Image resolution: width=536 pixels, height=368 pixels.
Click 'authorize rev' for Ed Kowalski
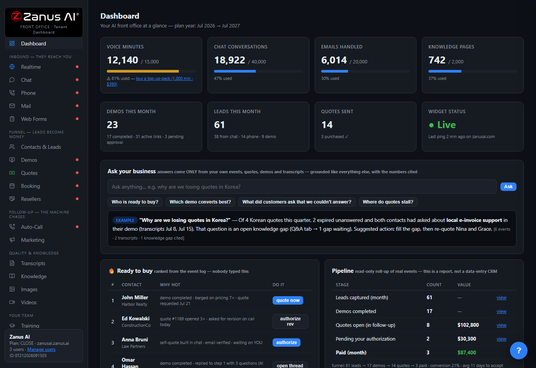(x=290, y=321)
